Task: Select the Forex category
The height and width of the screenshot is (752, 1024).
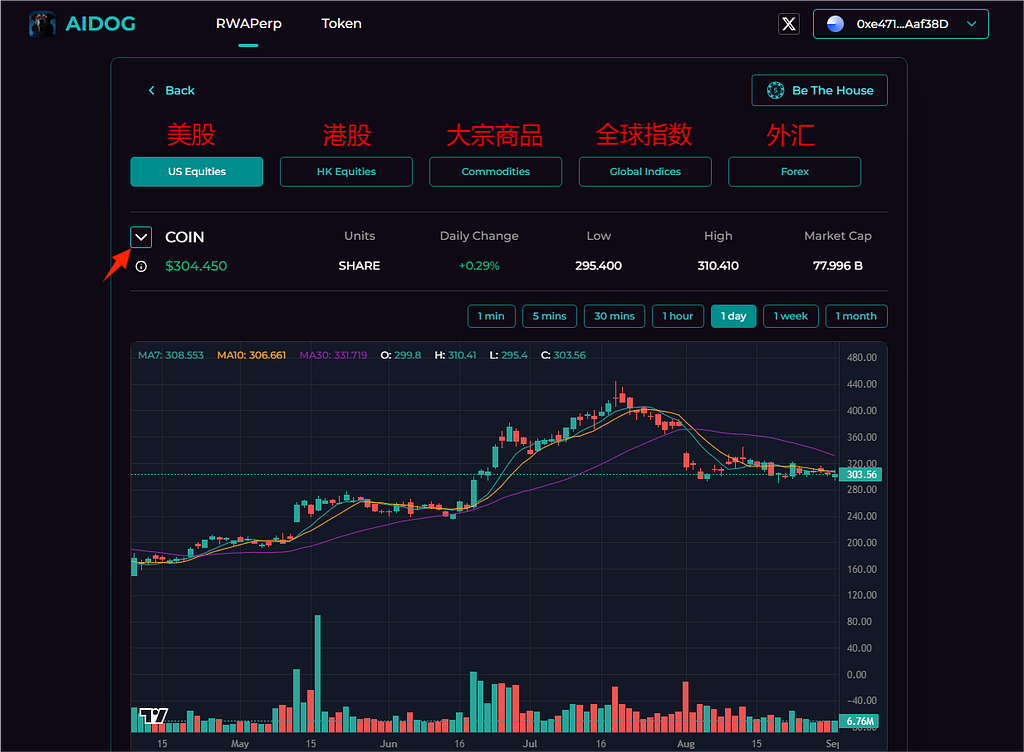Action: (794, 172)
